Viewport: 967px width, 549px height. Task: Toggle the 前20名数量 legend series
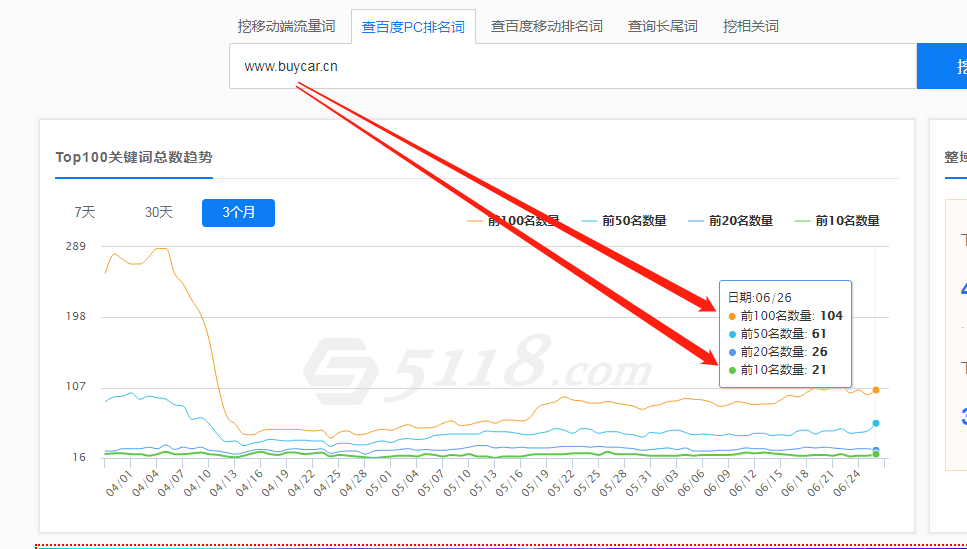click(x=730, y=221)
